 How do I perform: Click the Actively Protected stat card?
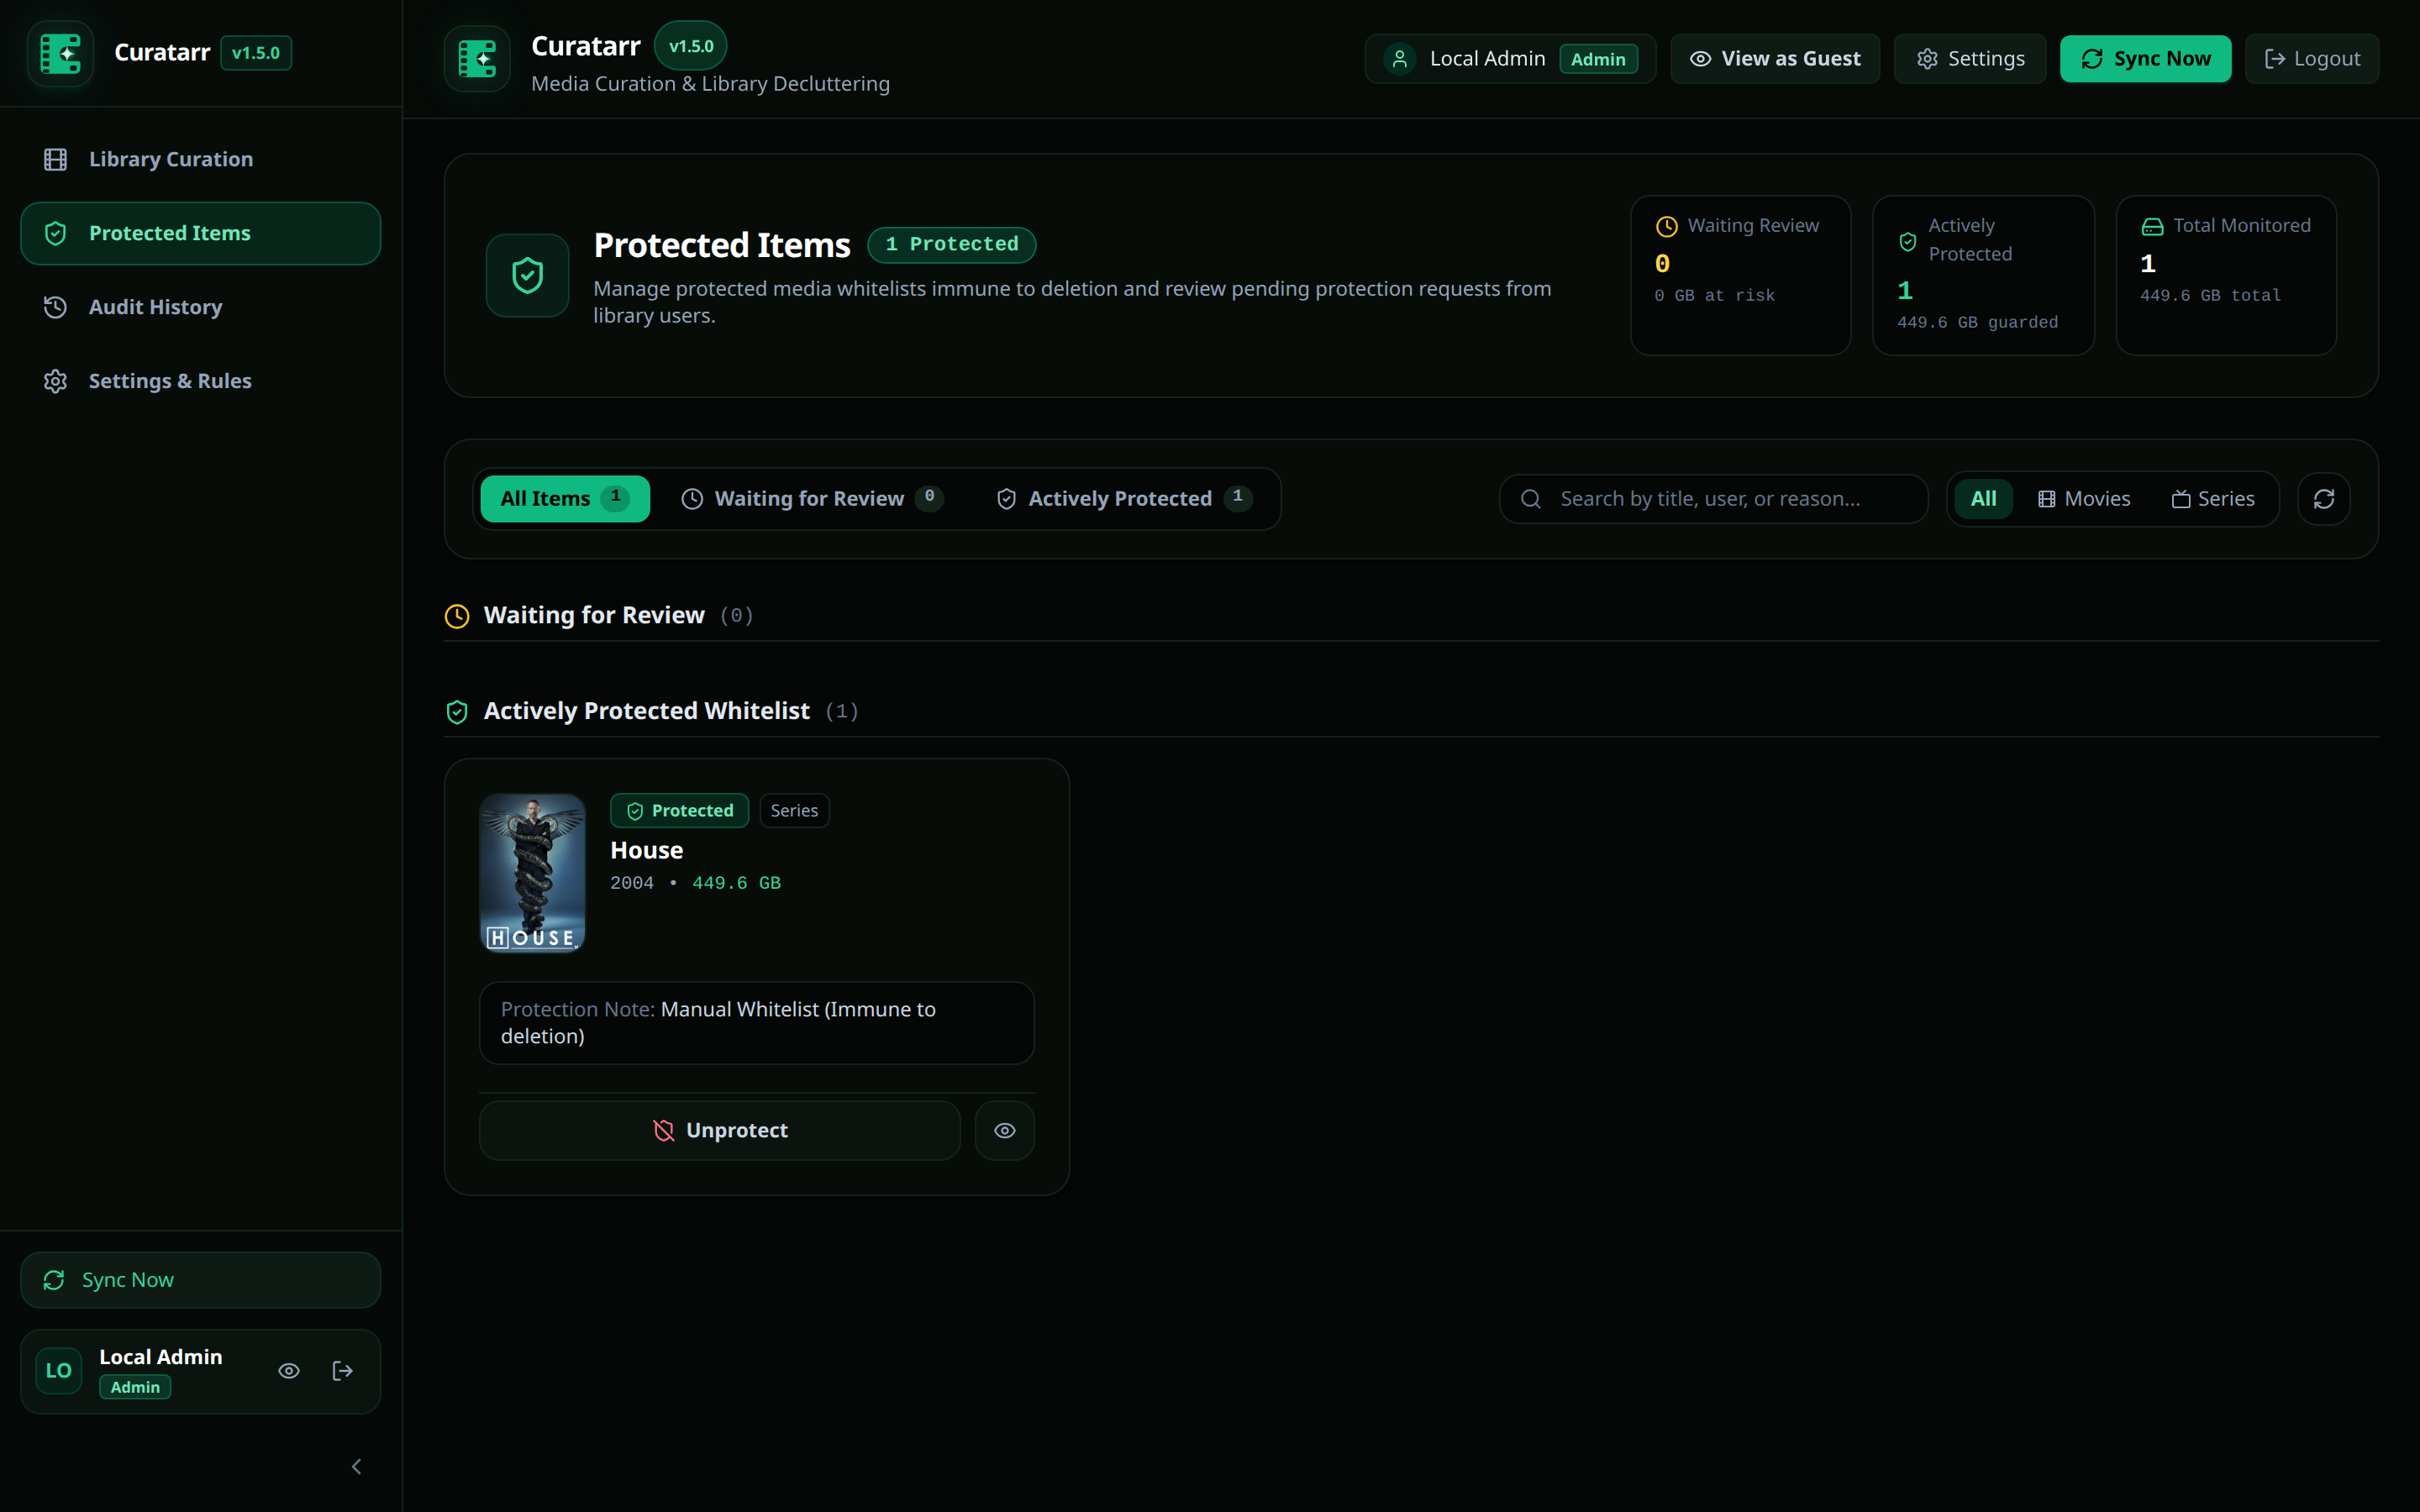tap(1983, 275)
